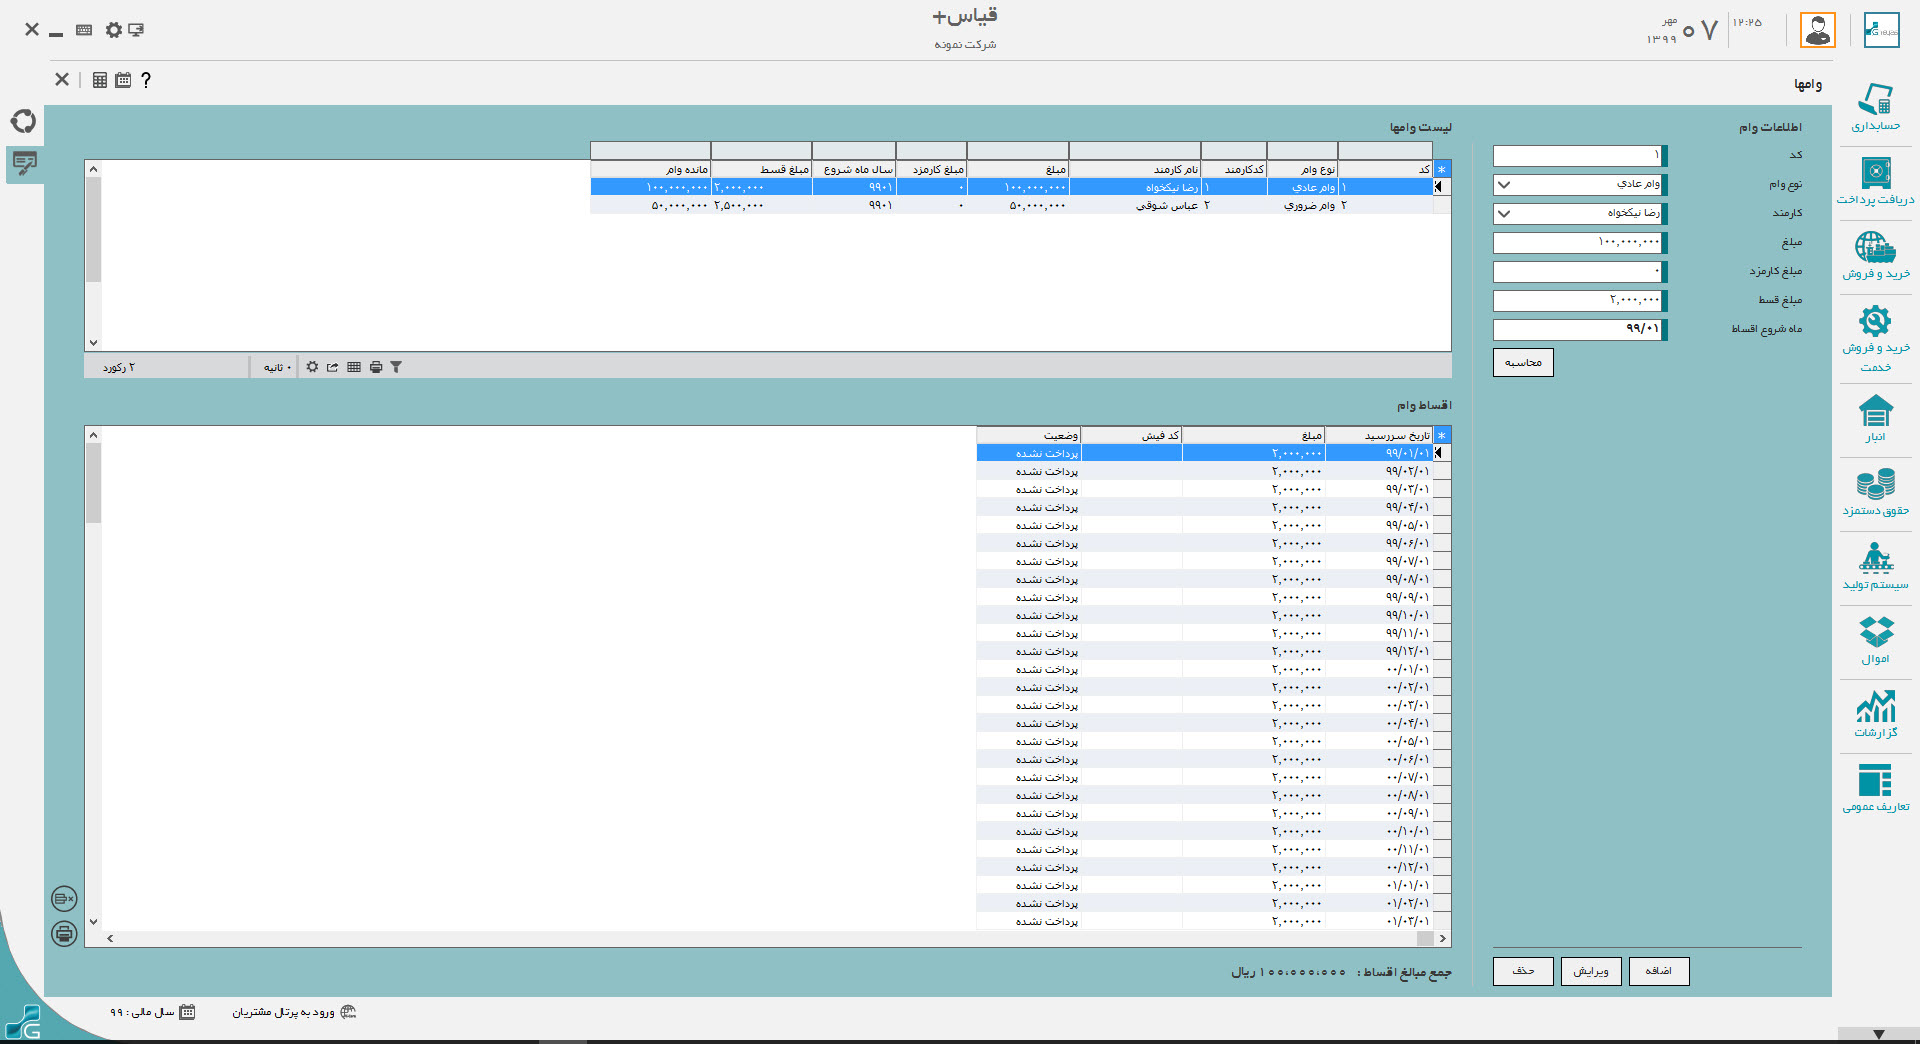Click the select-all star cell of installments grid
Viewport: 1920px width, 1044px height.
pos(1442,436)
